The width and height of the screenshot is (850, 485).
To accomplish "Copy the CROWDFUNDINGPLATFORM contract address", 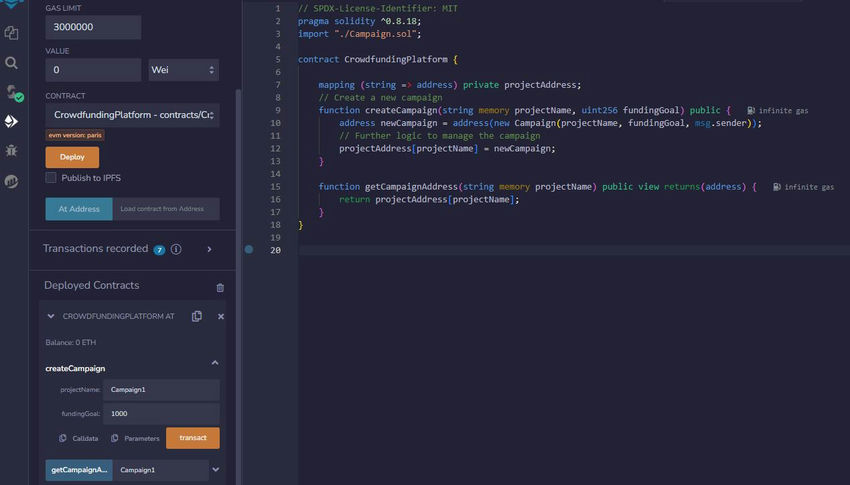I will point(197,316).
